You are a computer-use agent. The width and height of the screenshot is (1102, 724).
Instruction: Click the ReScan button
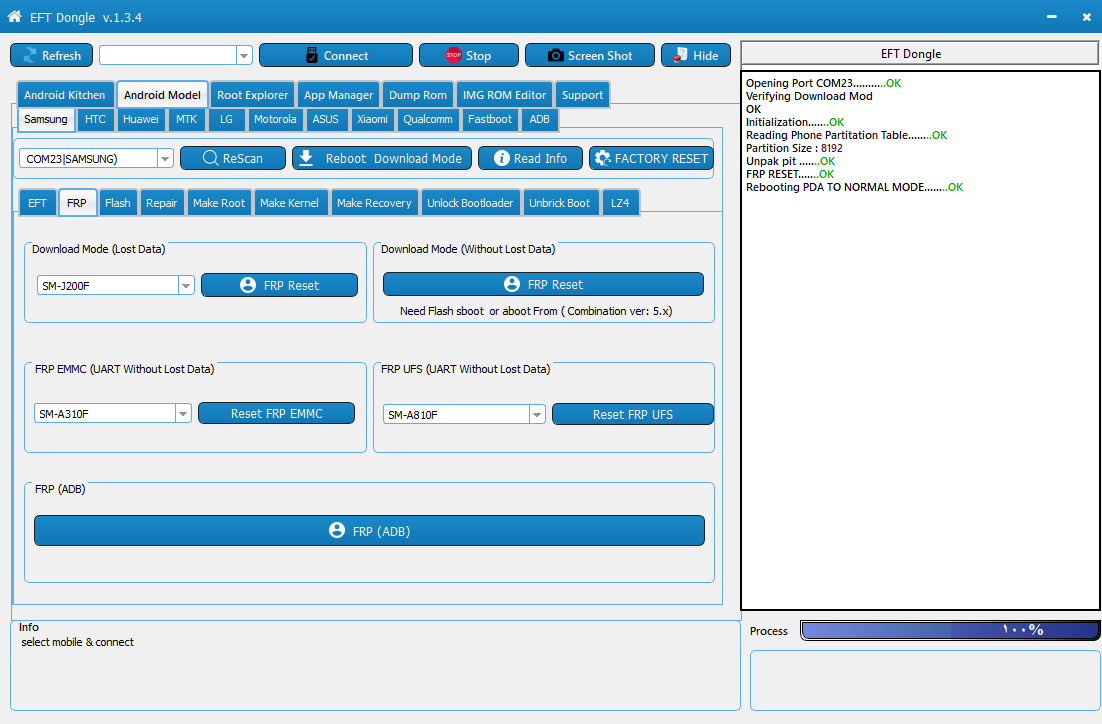[x=233, y=158]
